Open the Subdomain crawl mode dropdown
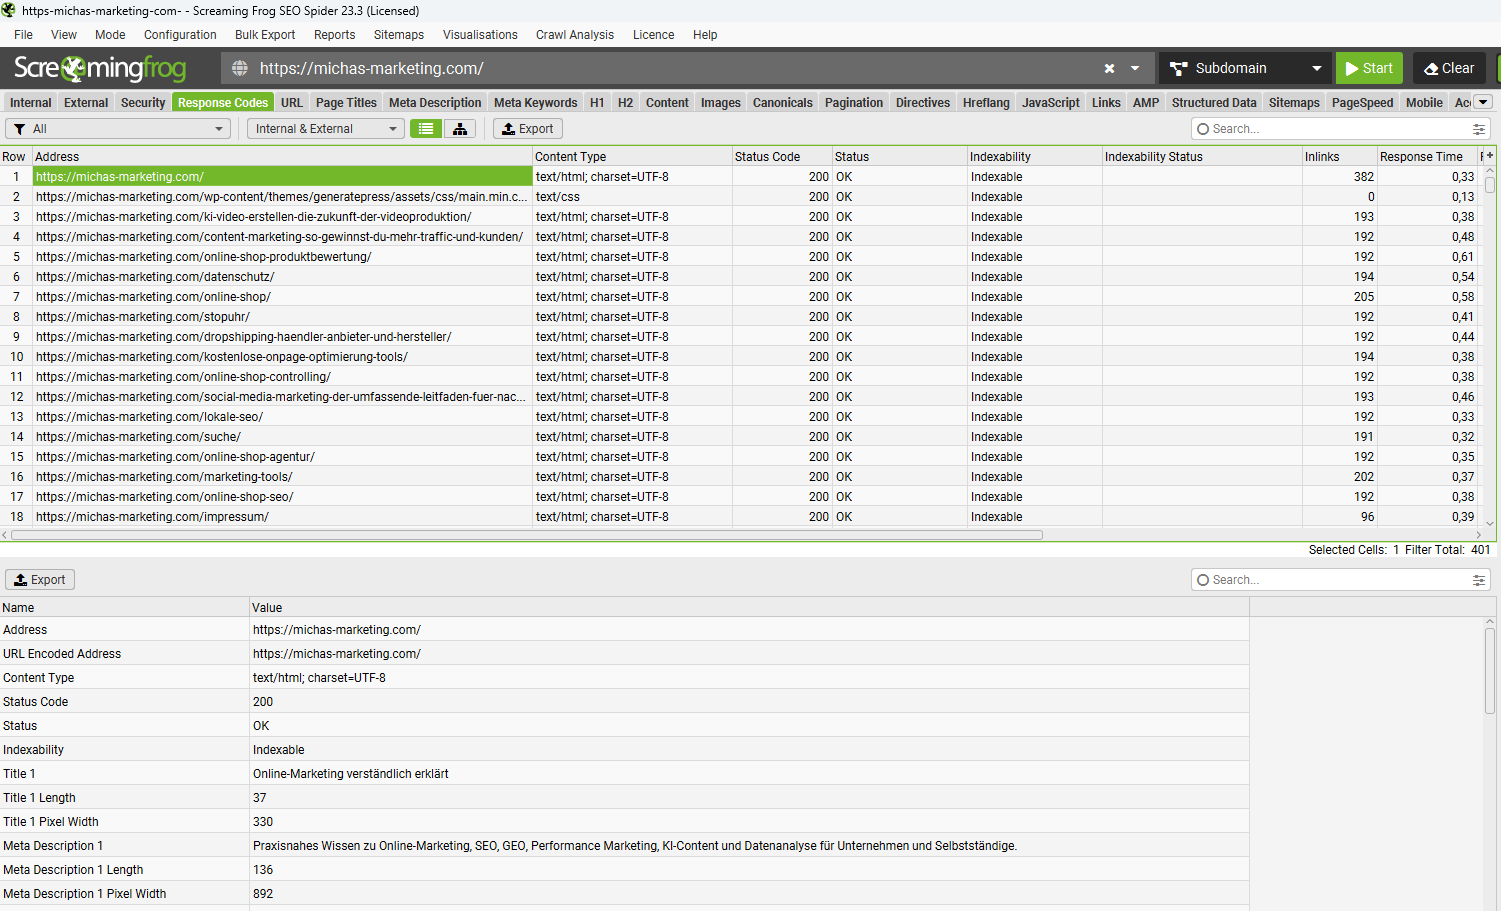Screen dimensions: 1501x911 click(x=1245, y=68)
